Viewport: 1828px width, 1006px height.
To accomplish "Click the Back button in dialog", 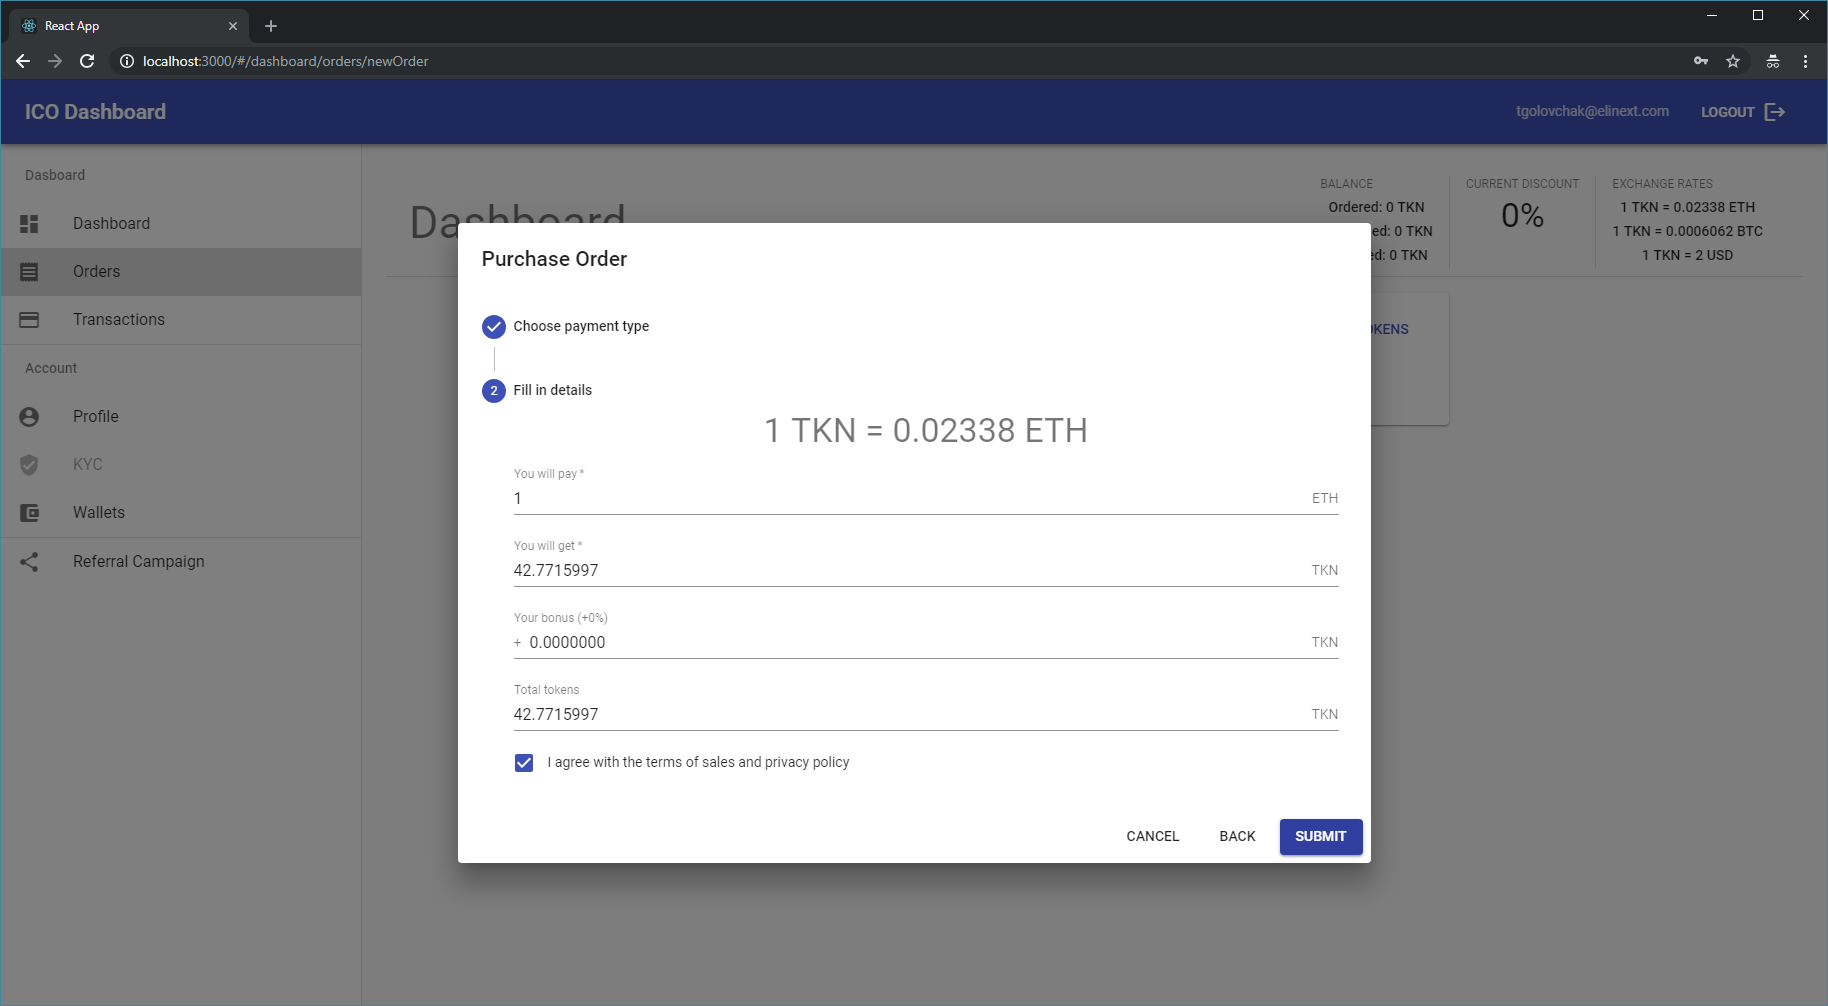I will 1237,837.
